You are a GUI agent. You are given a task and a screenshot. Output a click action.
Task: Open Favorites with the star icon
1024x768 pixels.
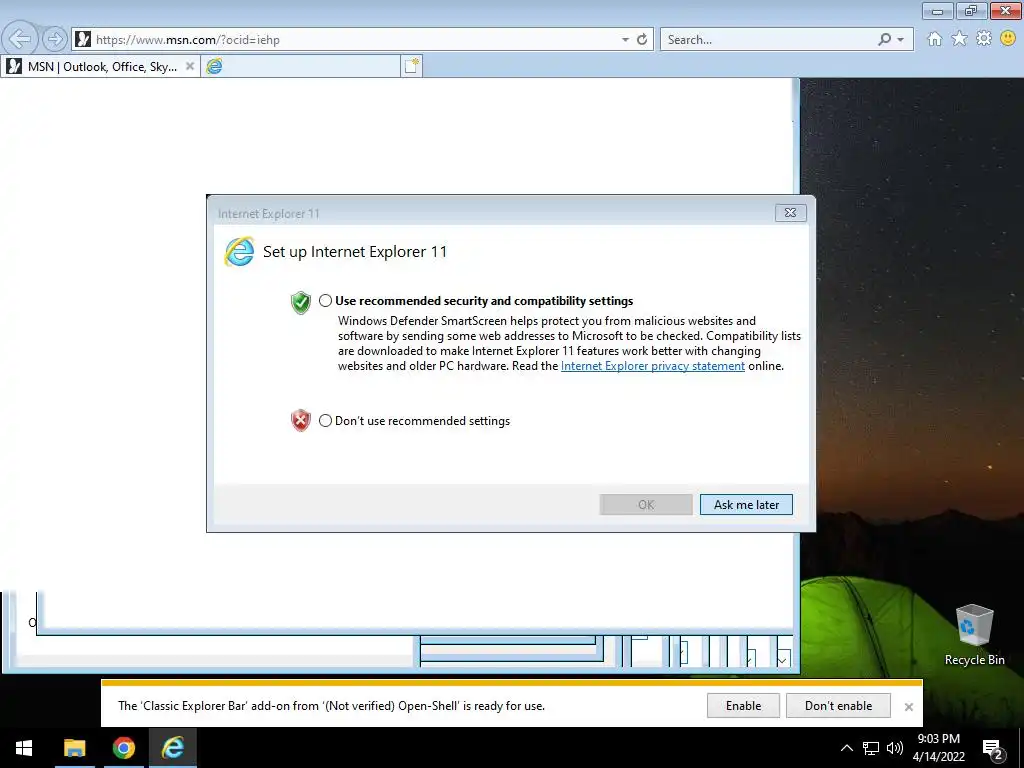(x=959, y=39)
